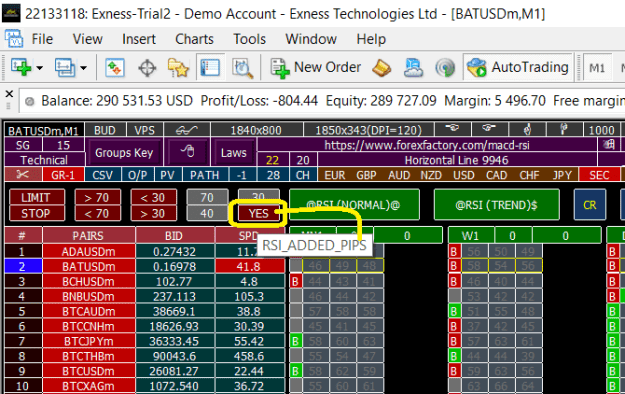Image resolution: width=625 pixels, height=394 pixels.
Task: Click the Signals broadcast icon
Action: [445, 68]
